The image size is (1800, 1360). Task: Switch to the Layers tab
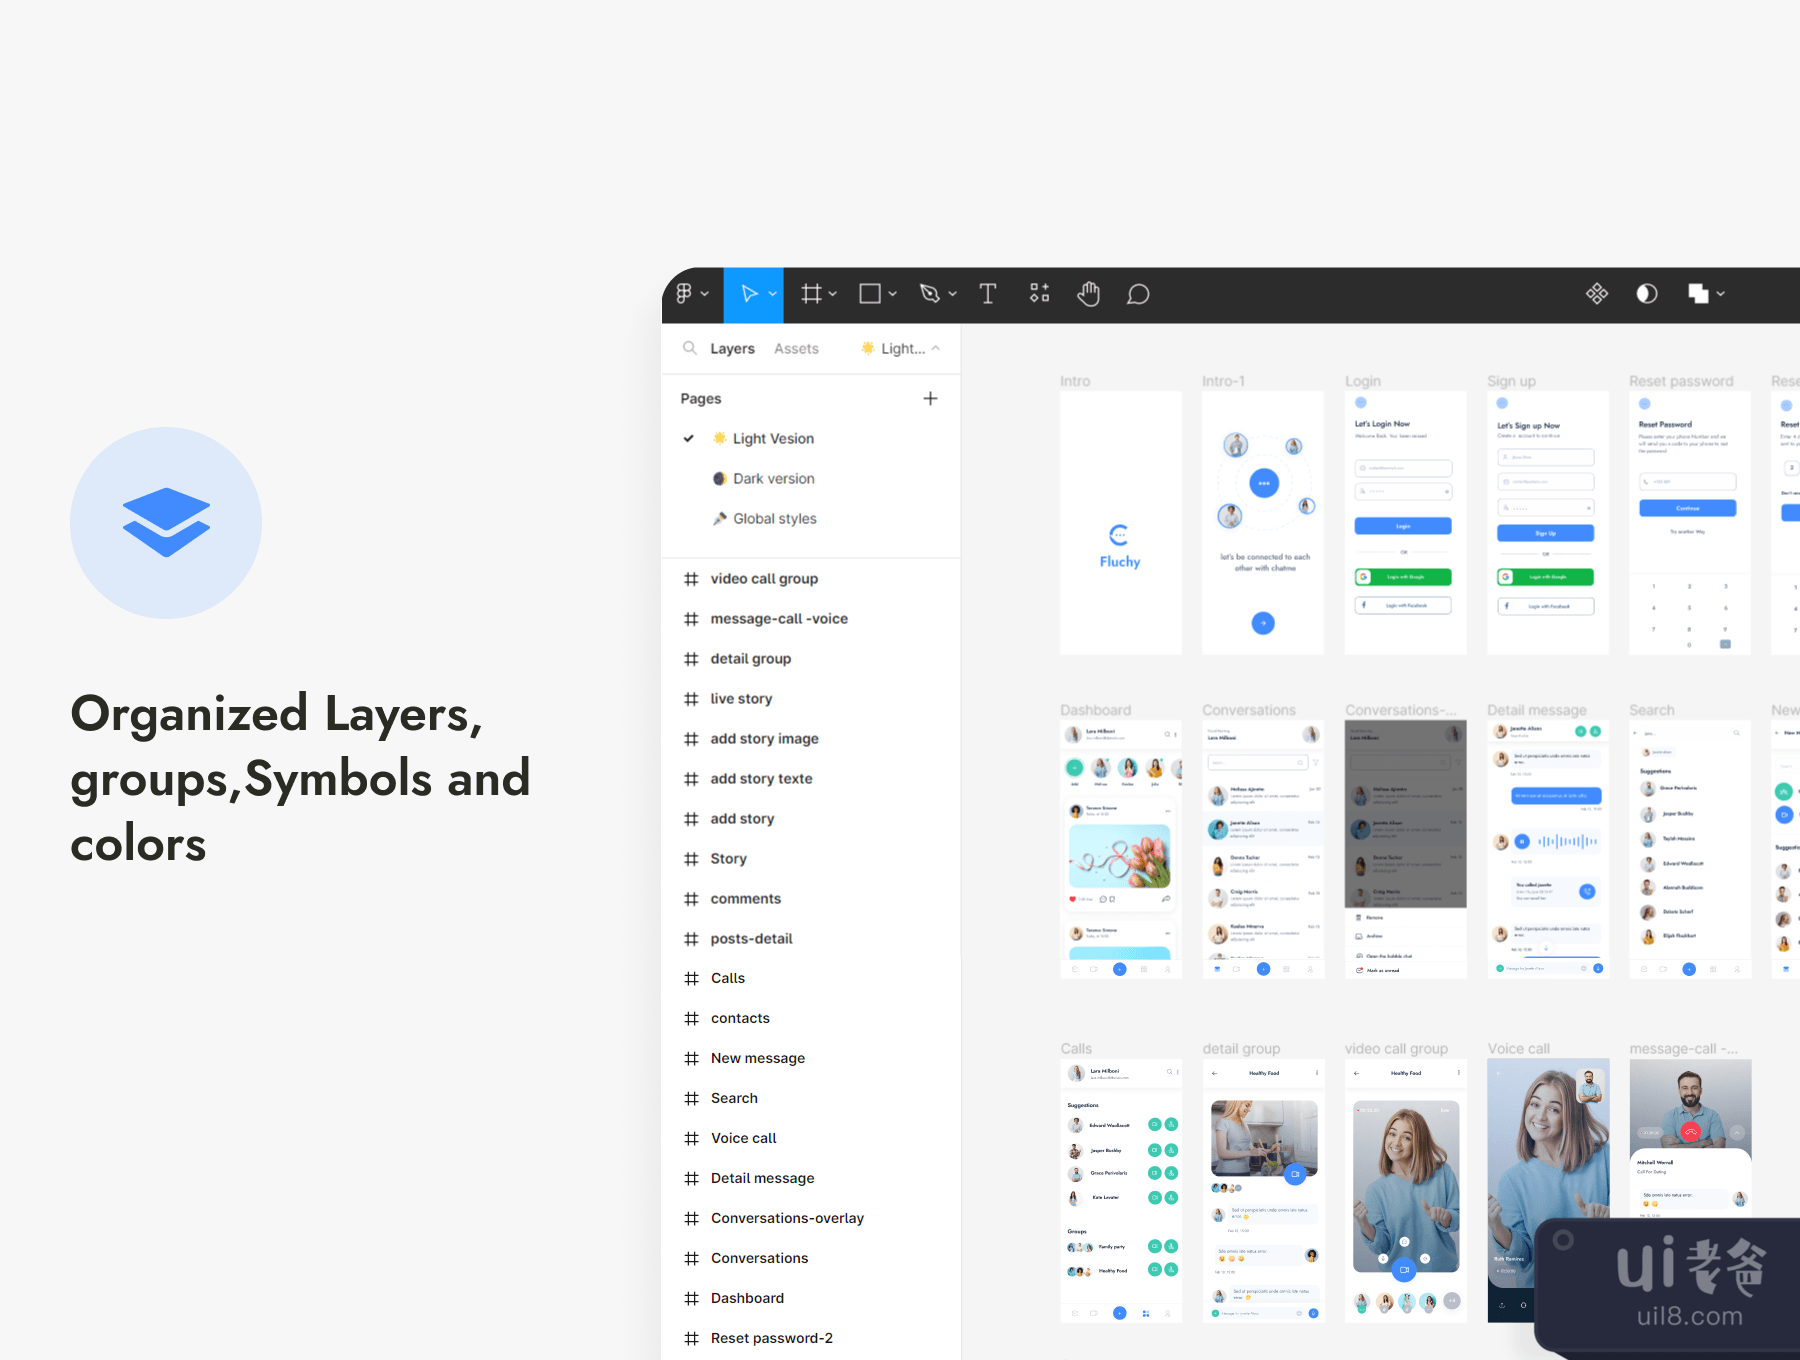732,349
